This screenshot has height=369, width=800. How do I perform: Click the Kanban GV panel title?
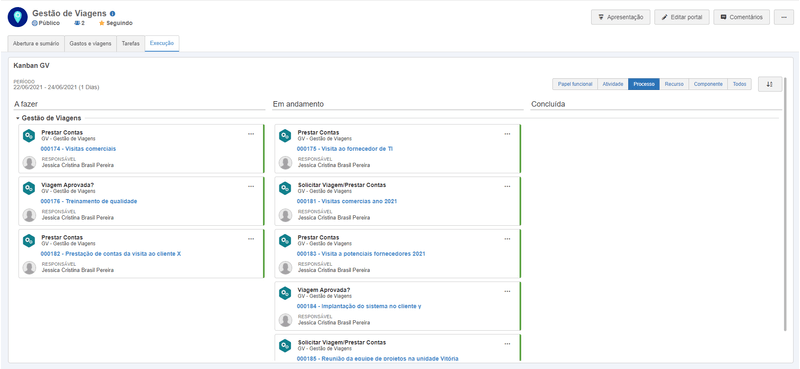point(31,65)
